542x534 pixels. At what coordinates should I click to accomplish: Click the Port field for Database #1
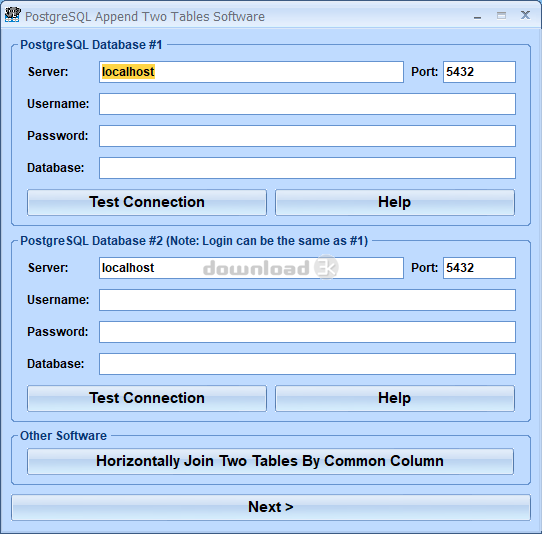(x=479, y=72)
